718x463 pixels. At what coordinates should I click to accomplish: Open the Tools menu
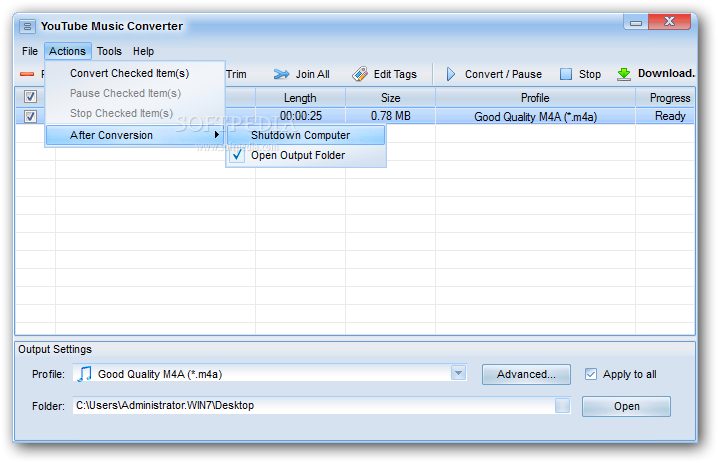(x=109, y=51)
